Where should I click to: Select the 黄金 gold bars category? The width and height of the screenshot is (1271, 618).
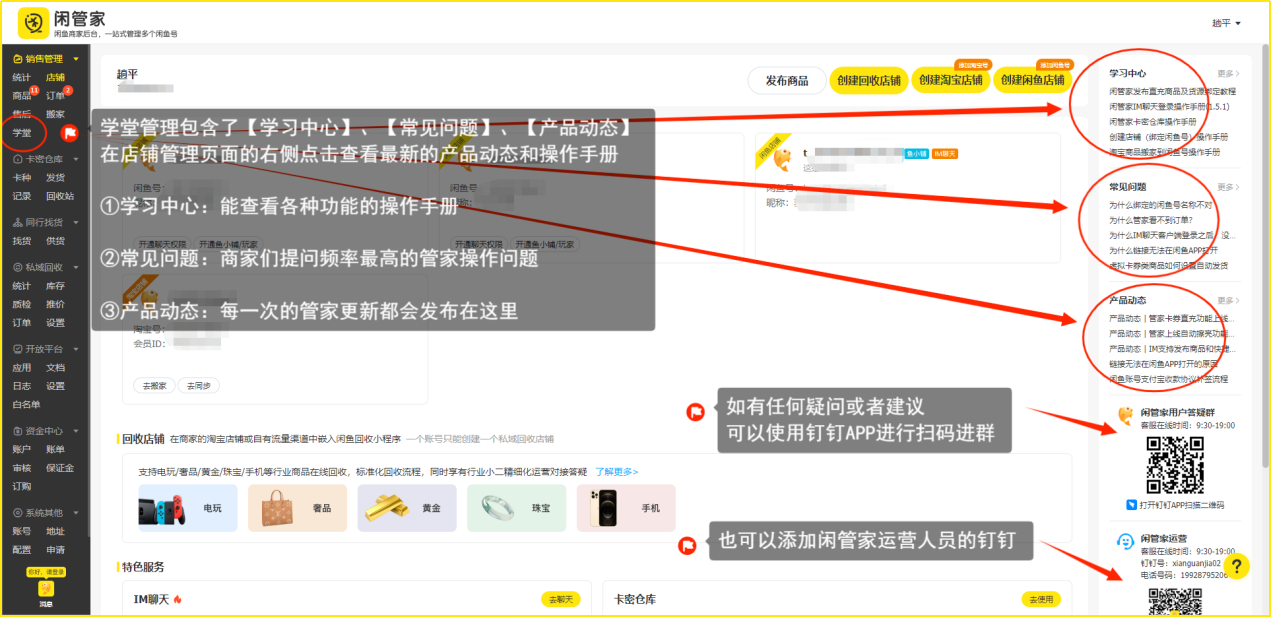[406, 508]
